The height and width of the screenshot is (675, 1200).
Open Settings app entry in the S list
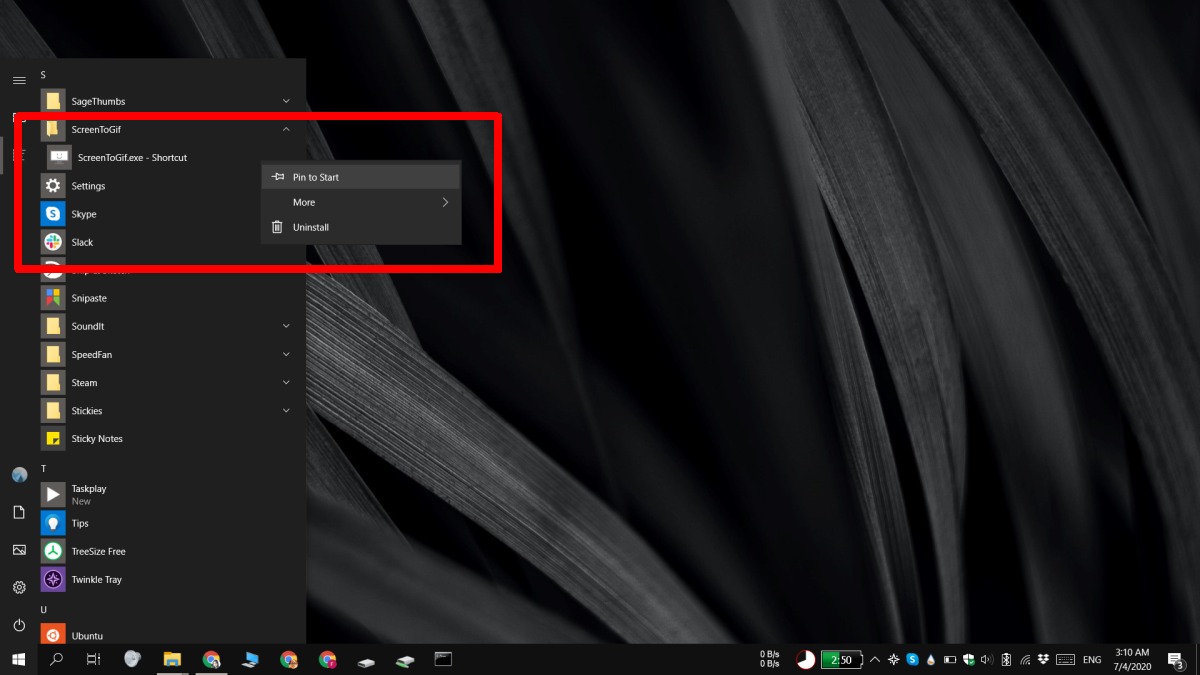point(170,186)
